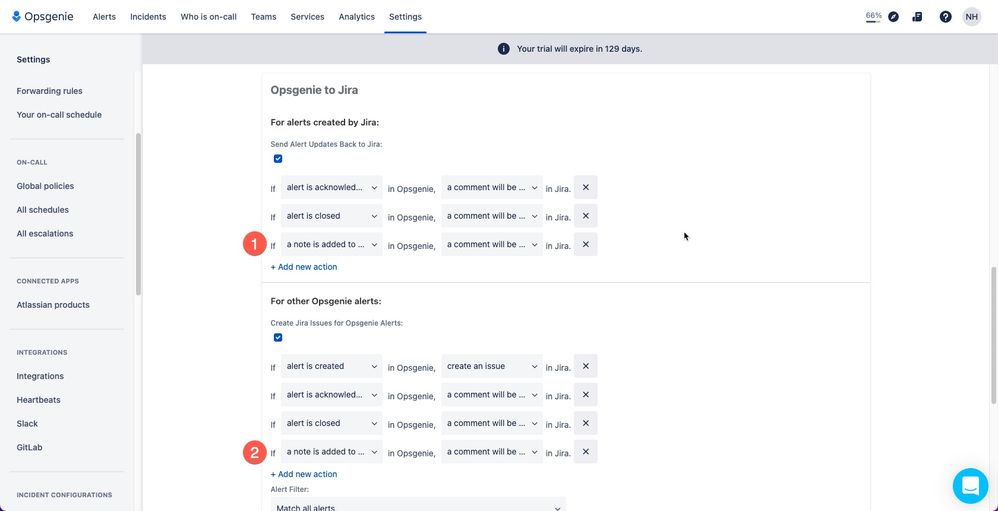Screen dimensions: 998x511
Task: Open Forwarding rules settings
Action: tap(50, 91)
